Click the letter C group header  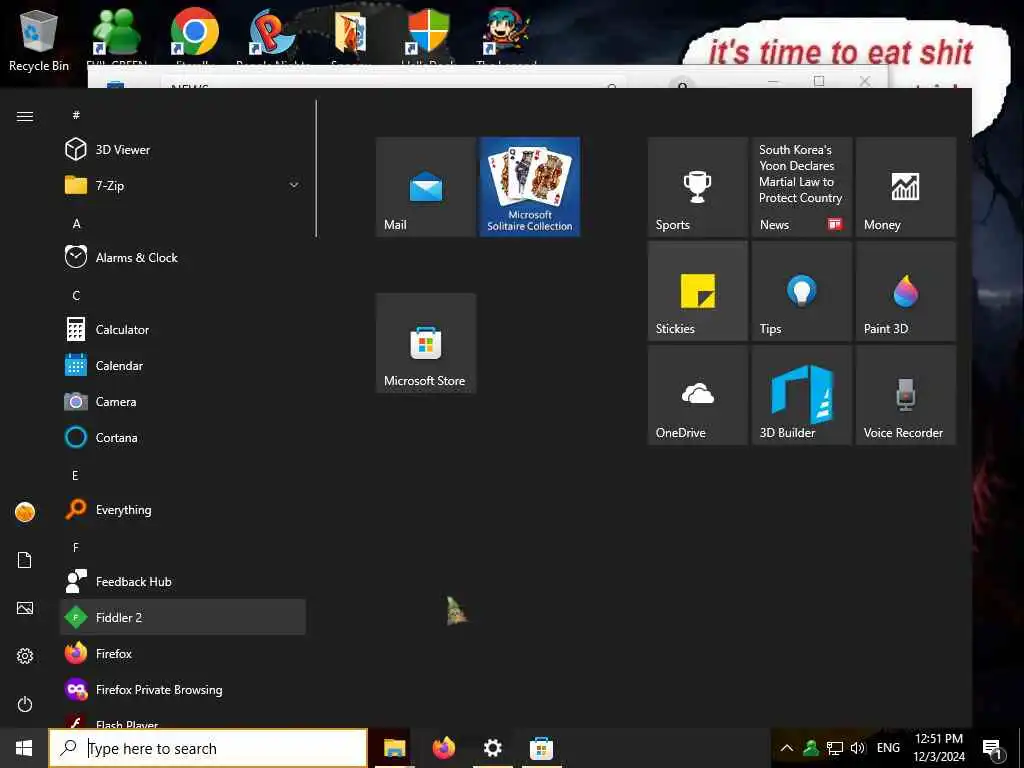pyautogui.click(x=76, y=295)
